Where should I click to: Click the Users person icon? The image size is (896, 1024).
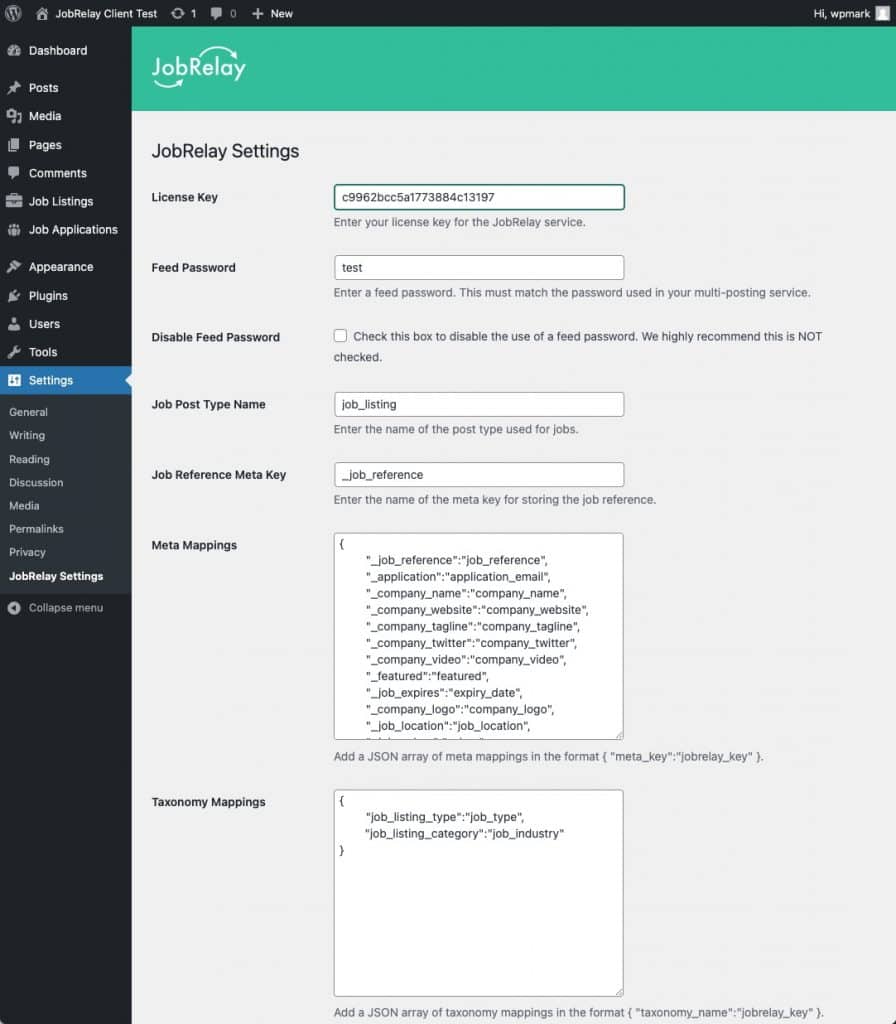[14, 324]
